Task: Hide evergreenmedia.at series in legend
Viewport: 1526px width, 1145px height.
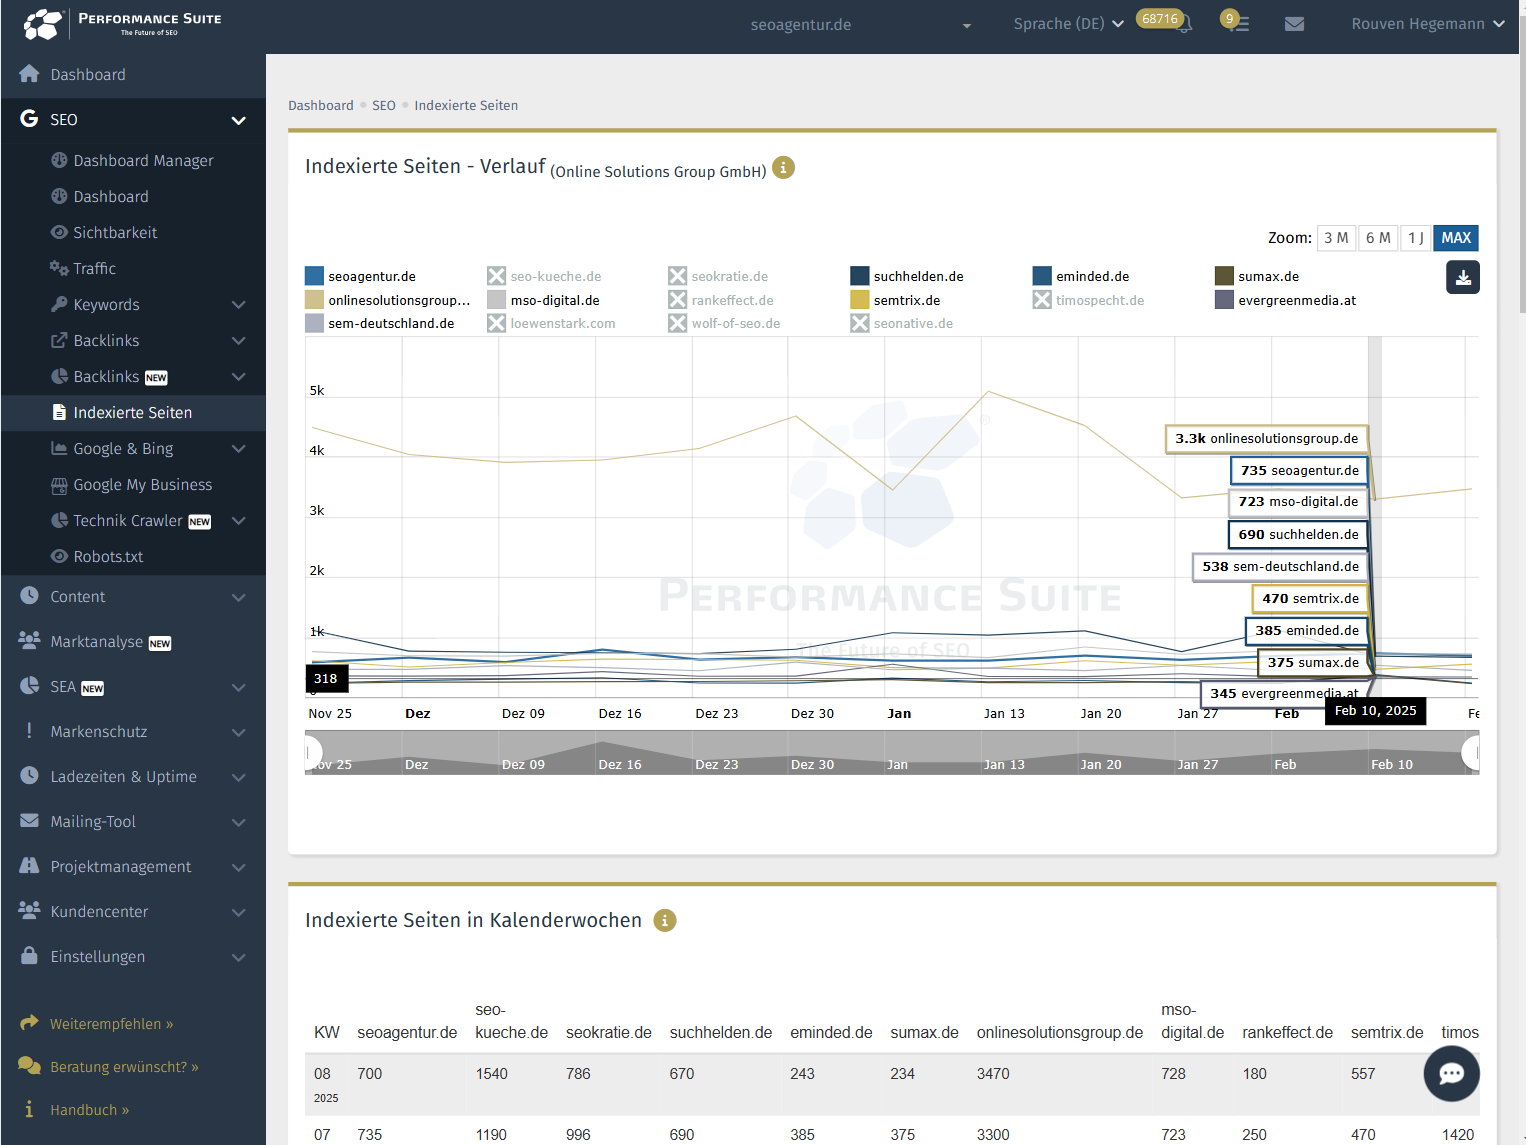Action: tap(1286, 300)
